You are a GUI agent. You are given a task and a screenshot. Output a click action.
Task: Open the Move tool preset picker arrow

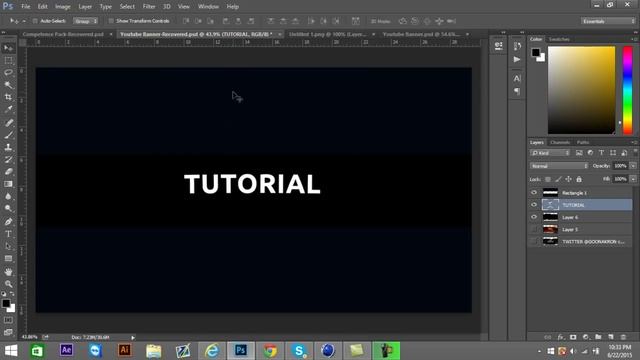pyautogui.click(x=24, y=21)
